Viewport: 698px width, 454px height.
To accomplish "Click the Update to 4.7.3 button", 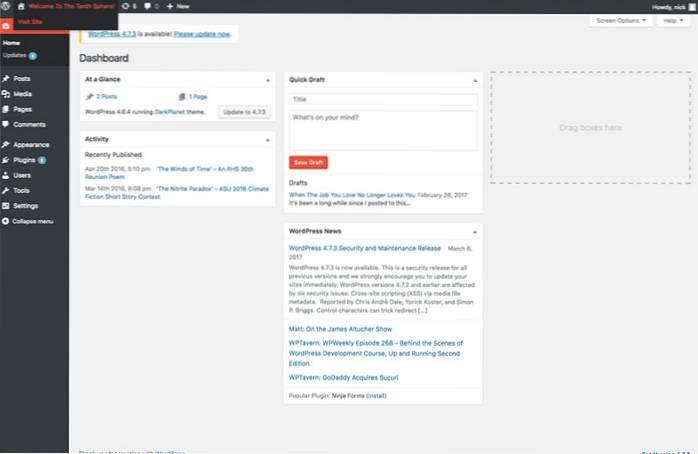I will 244,112.
